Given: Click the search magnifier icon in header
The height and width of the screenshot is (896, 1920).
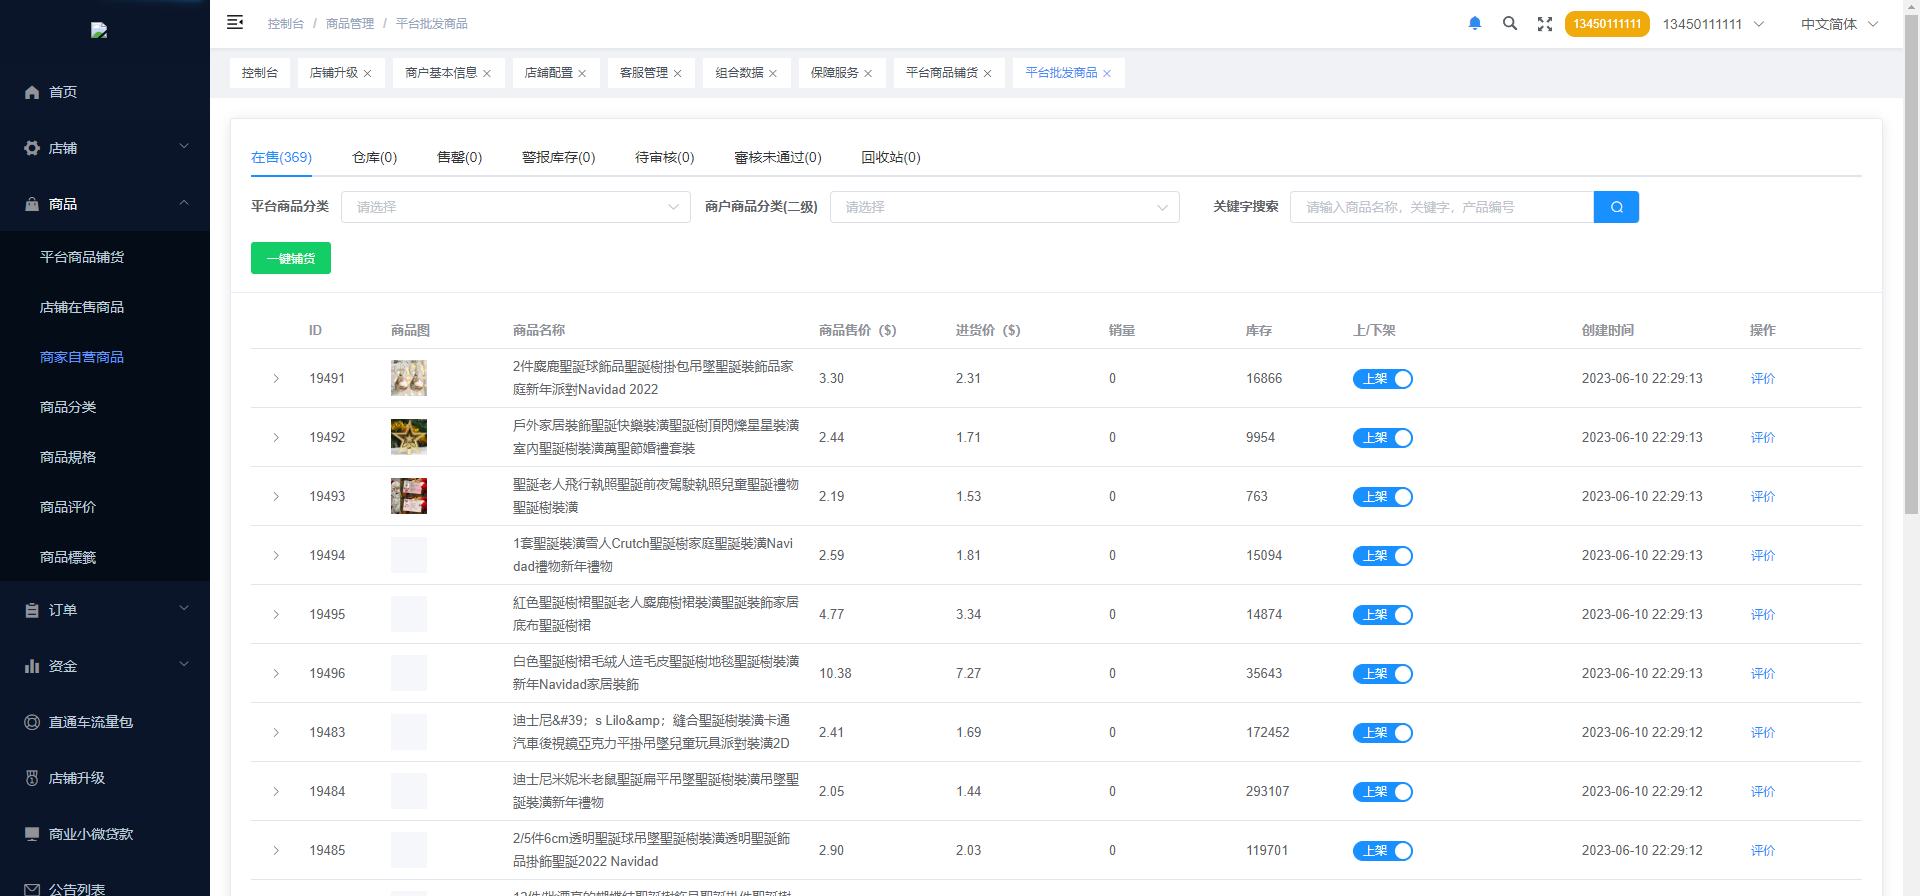Looking at the screenshot, I should click(x=1510, y=23).
